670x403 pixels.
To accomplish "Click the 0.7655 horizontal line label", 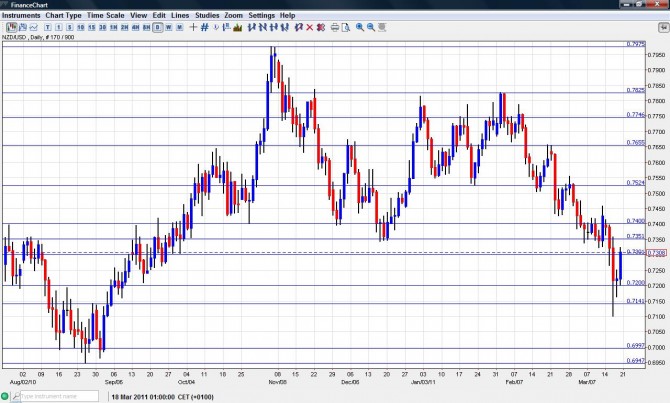I will [x=636, y=143].
